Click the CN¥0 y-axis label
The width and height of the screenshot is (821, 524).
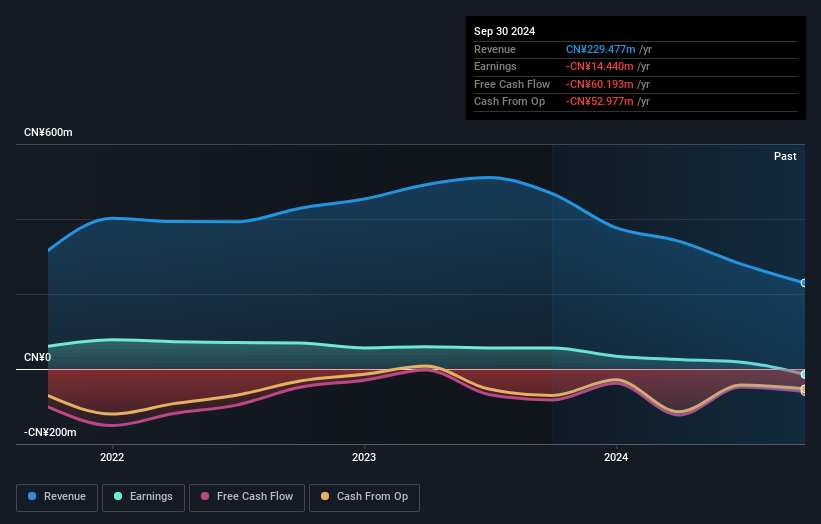point(38,358)
